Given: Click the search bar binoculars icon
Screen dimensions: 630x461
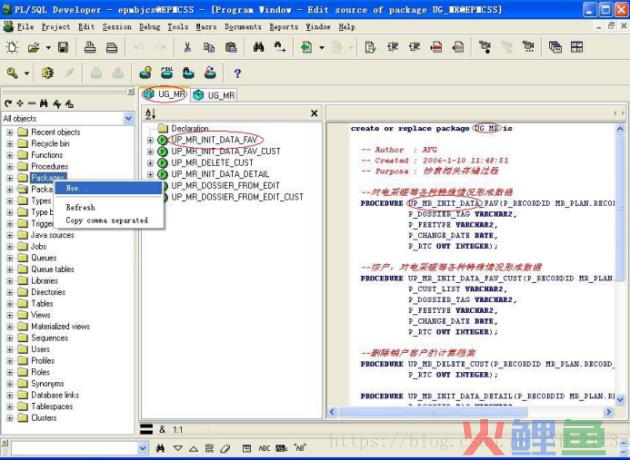Looking at the screenshot, I should (x=160, y=448).
